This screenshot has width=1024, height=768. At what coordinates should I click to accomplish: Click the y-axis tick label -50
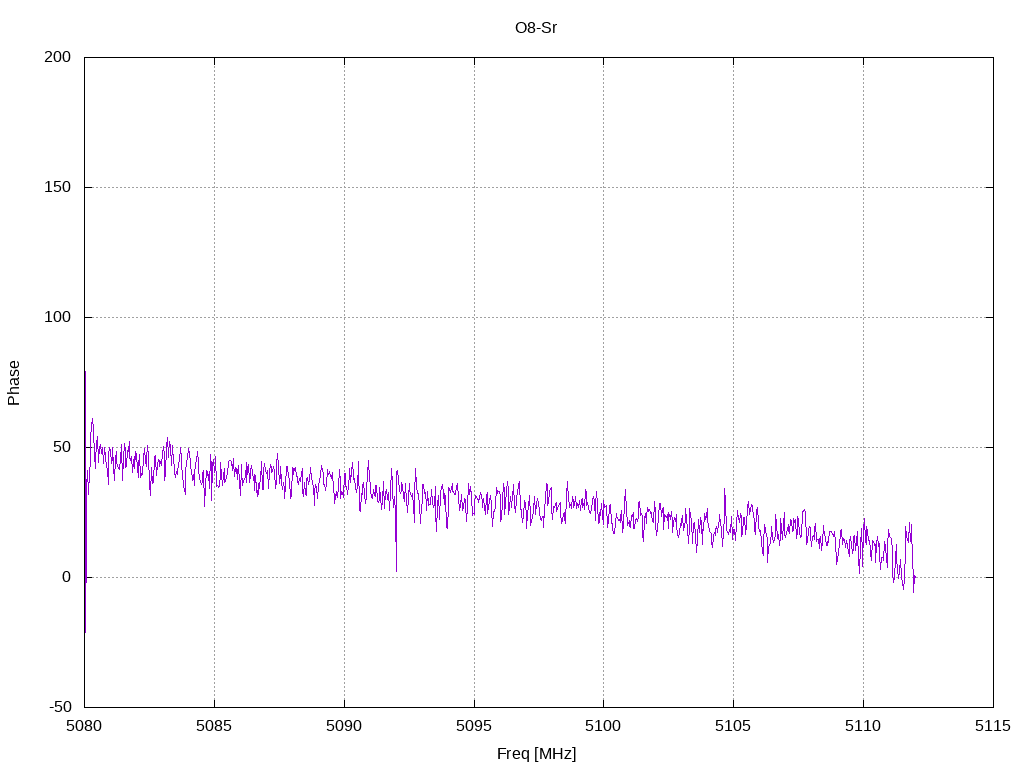[60, 707]
